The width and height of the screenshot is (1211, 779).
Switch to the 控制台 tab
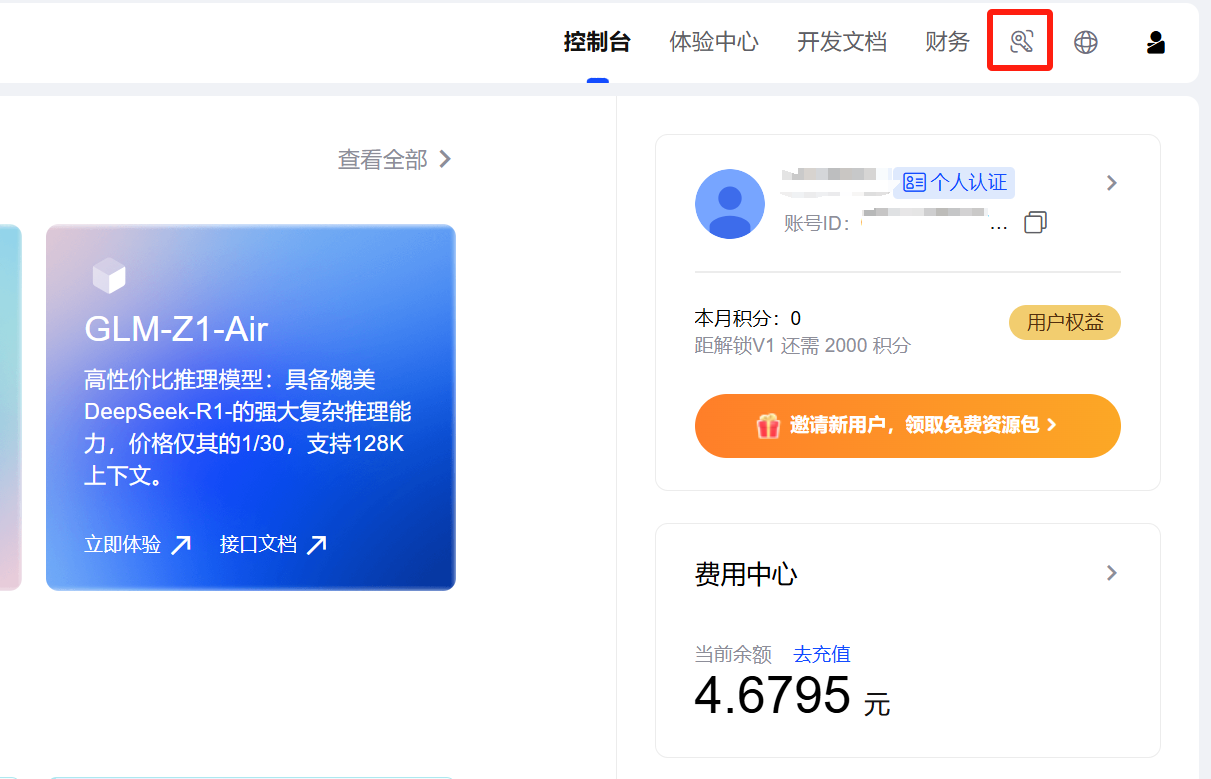tap(597, 42)
